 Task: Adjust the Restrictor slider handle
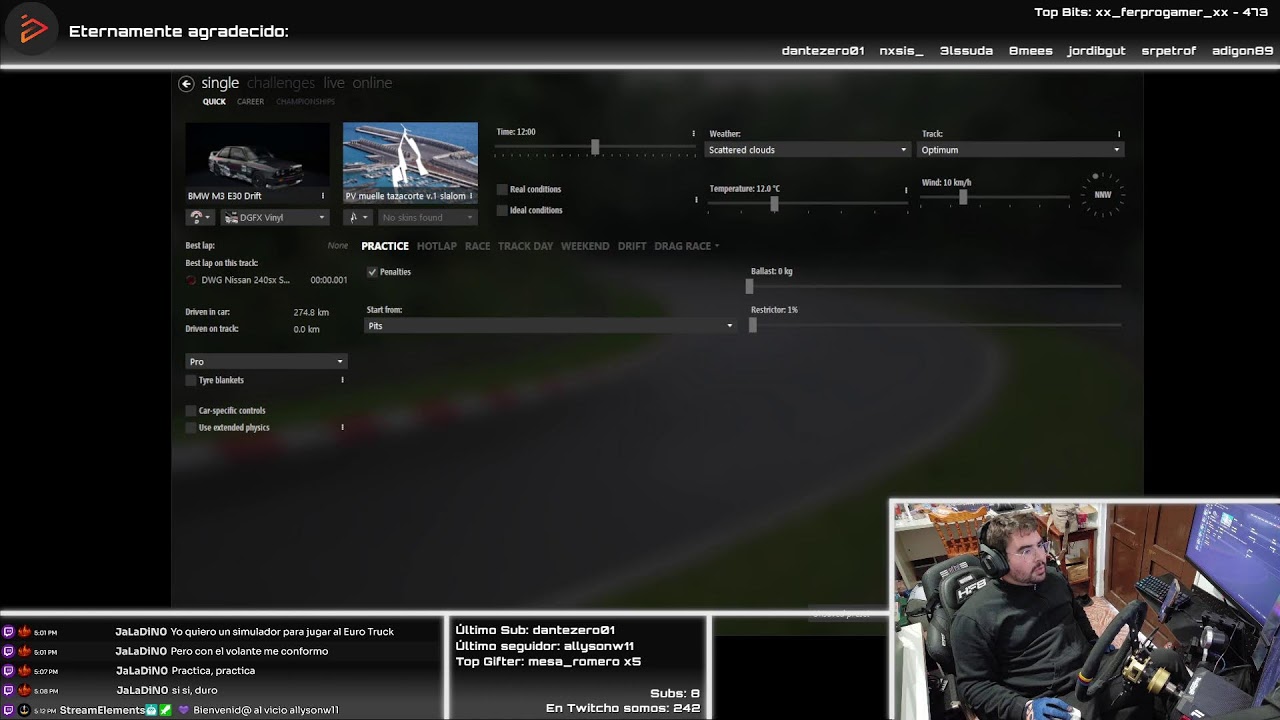tap(753, 325)
